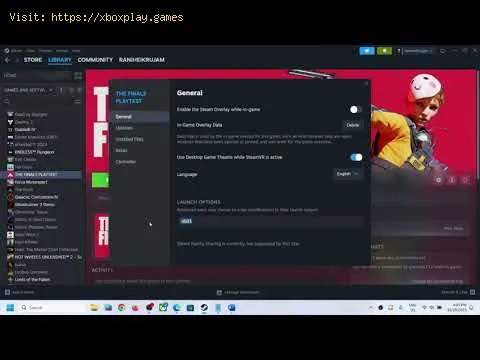This screenshot has width=480, height=360.
Task: Open game settings gear icon on the game page
Action: 439,180
